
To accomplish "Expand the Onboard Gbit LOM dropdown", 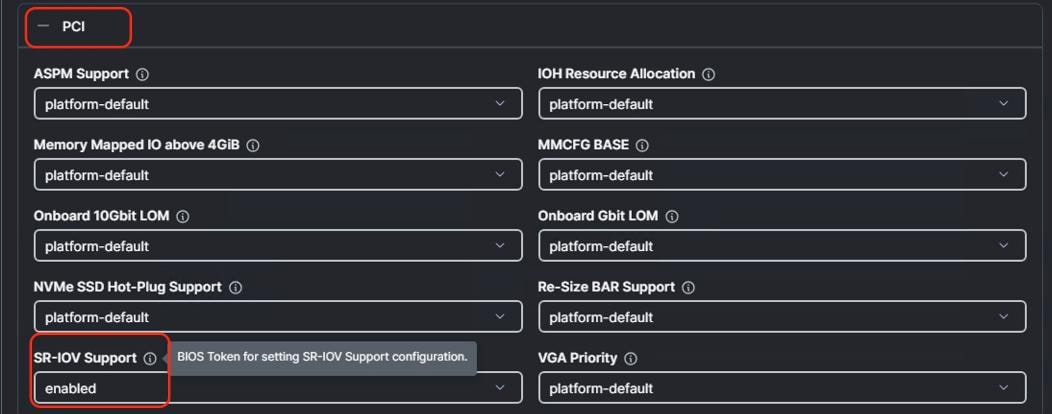I will click(781, 246).
